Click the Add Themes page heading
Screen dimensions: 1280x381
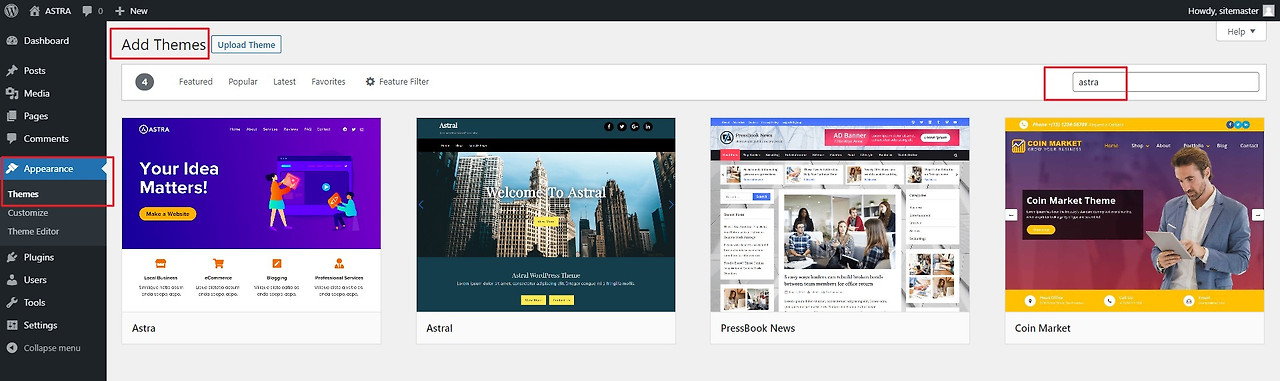pos(163,45)
